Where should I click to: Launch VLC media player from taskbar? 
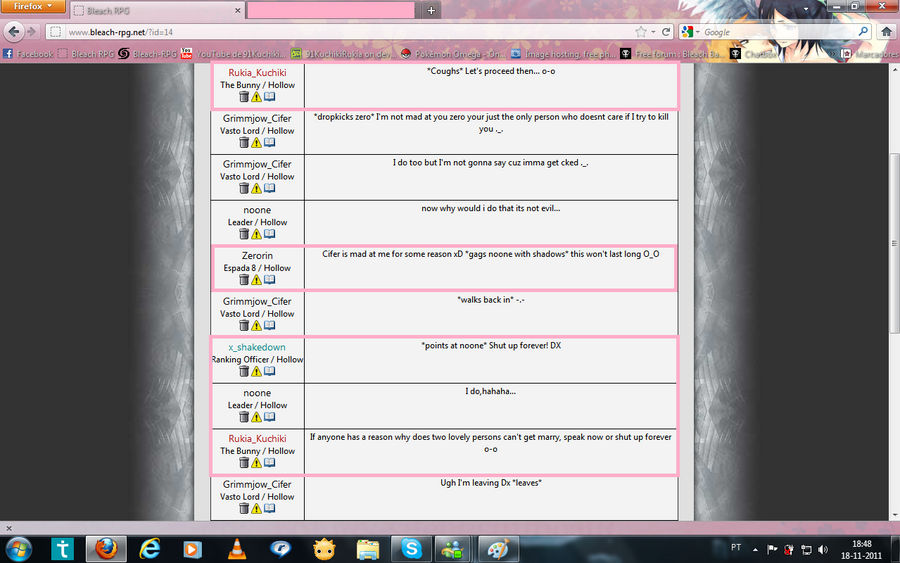point(236,549)
